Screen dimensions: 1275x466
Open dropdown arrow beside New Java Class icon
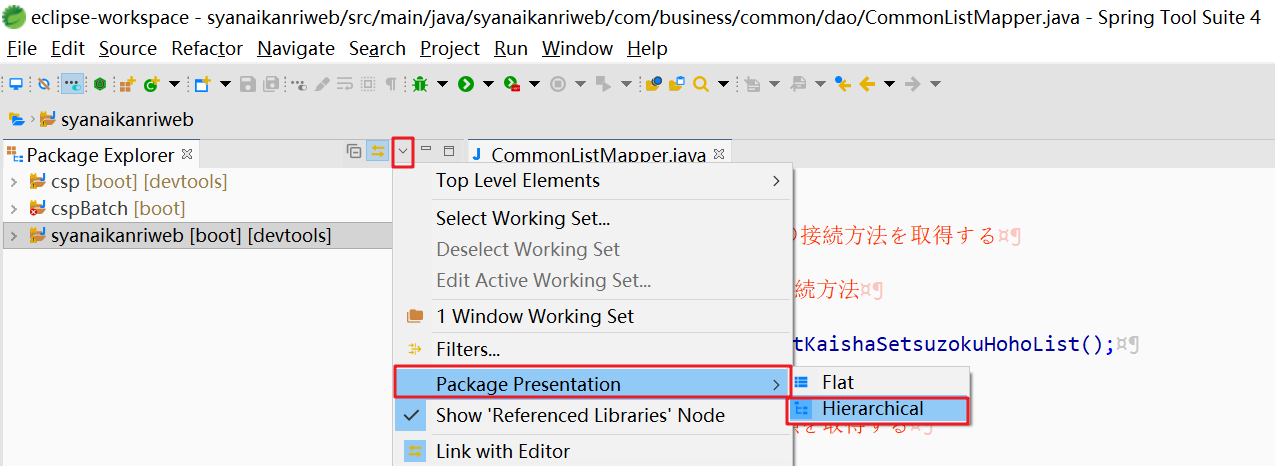coord(174,84)
